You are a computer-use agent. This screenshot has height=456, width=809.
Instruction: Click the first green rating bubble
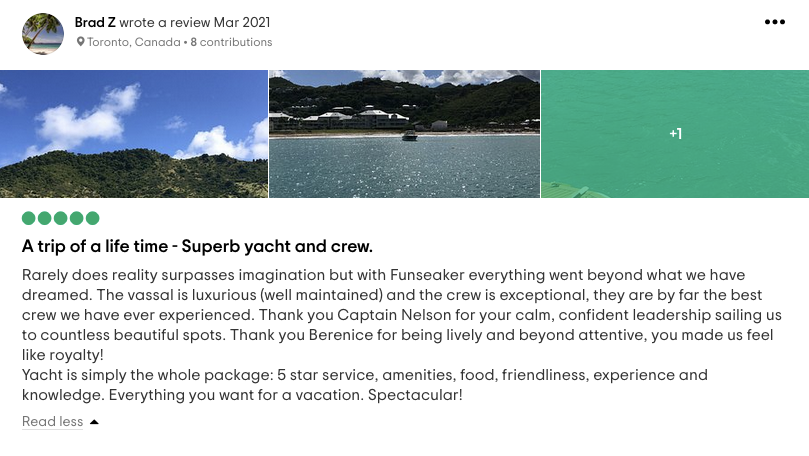[28, 218]
